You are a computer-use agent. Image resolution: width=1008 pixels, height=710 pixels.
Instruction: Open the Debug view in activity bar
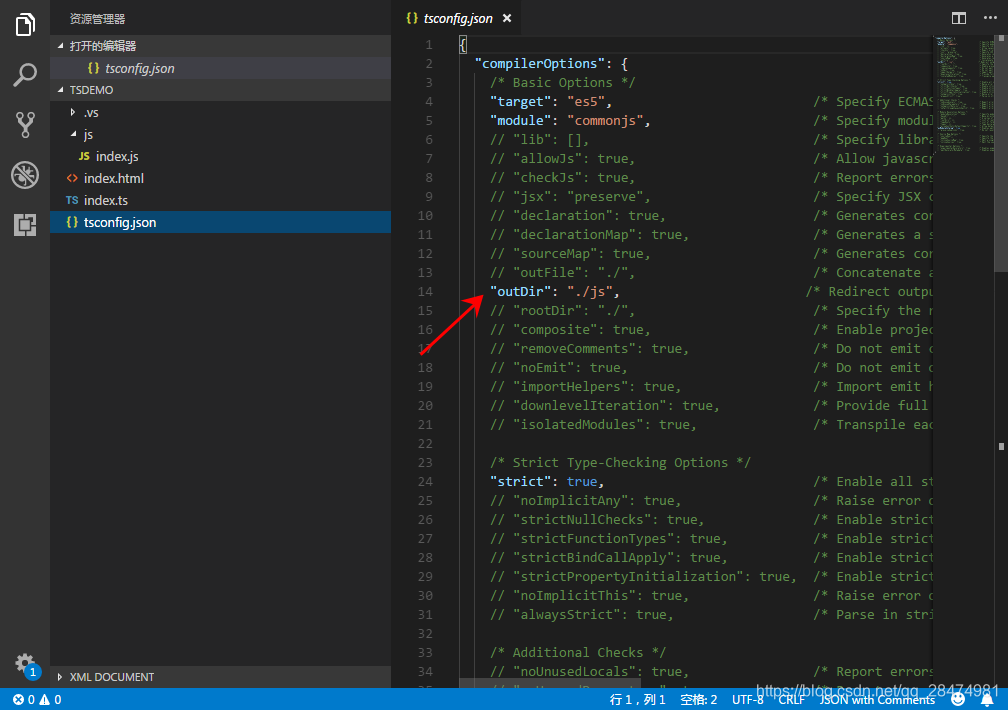pos(25,175)
